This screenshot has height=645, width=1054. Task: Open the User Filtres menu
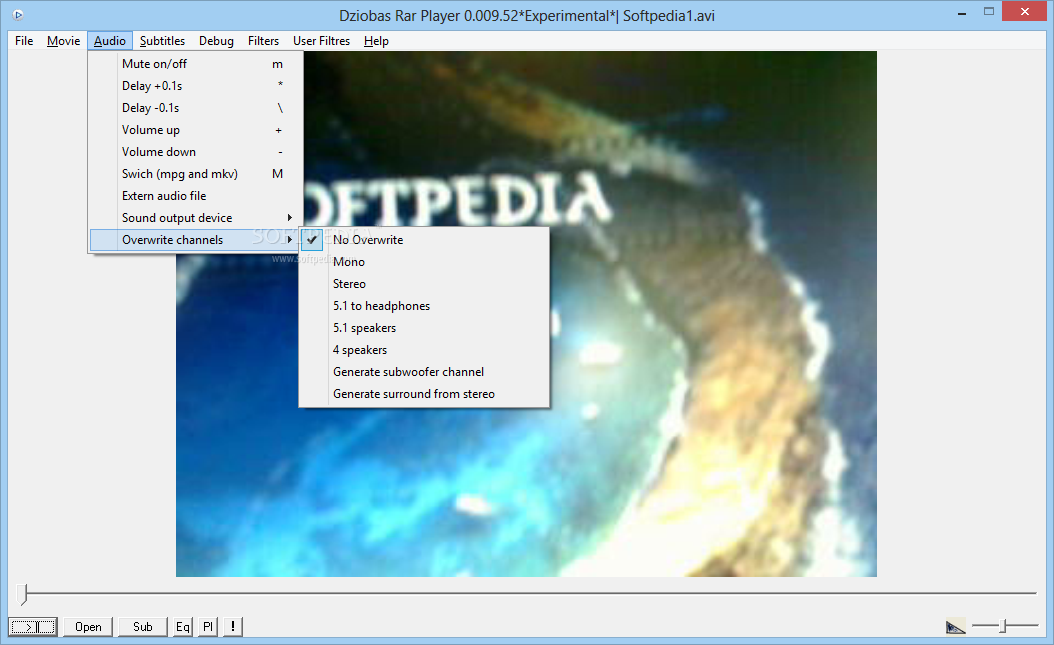point(321,41)
